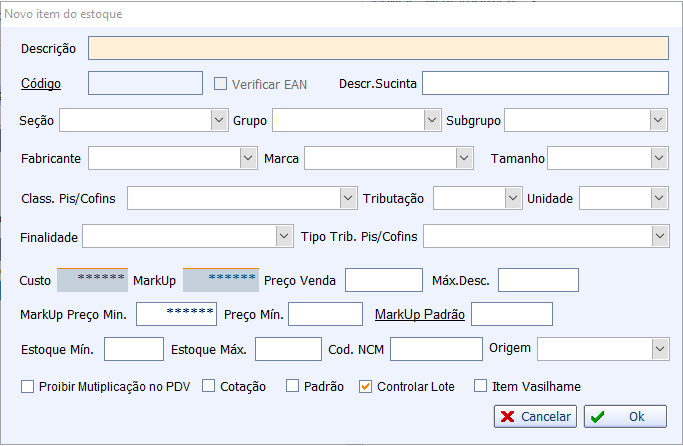Viewport: 683px width, 446px height.
Task: Toggle the Padrão checkbox
Action: (292, 386)
